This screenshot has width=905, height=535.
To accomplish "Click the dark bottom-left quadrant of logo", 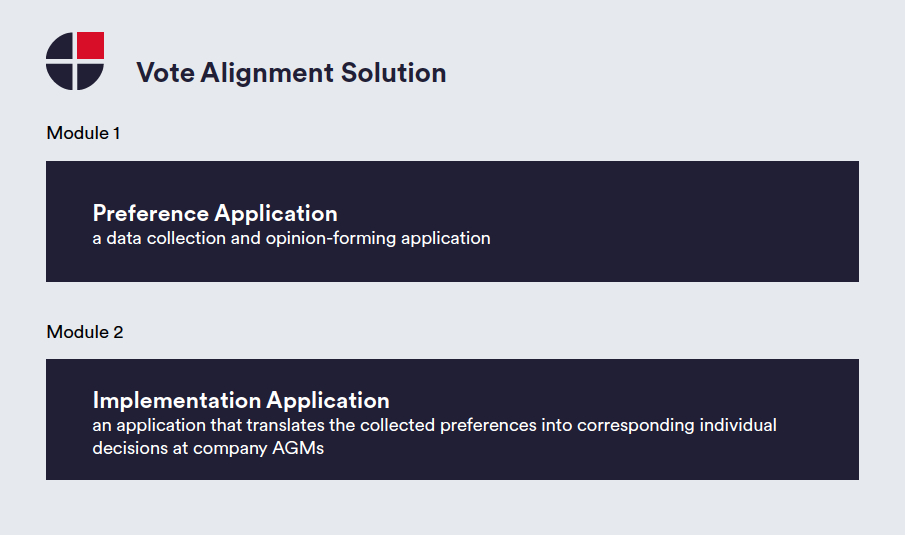I will tap(60, 76).
